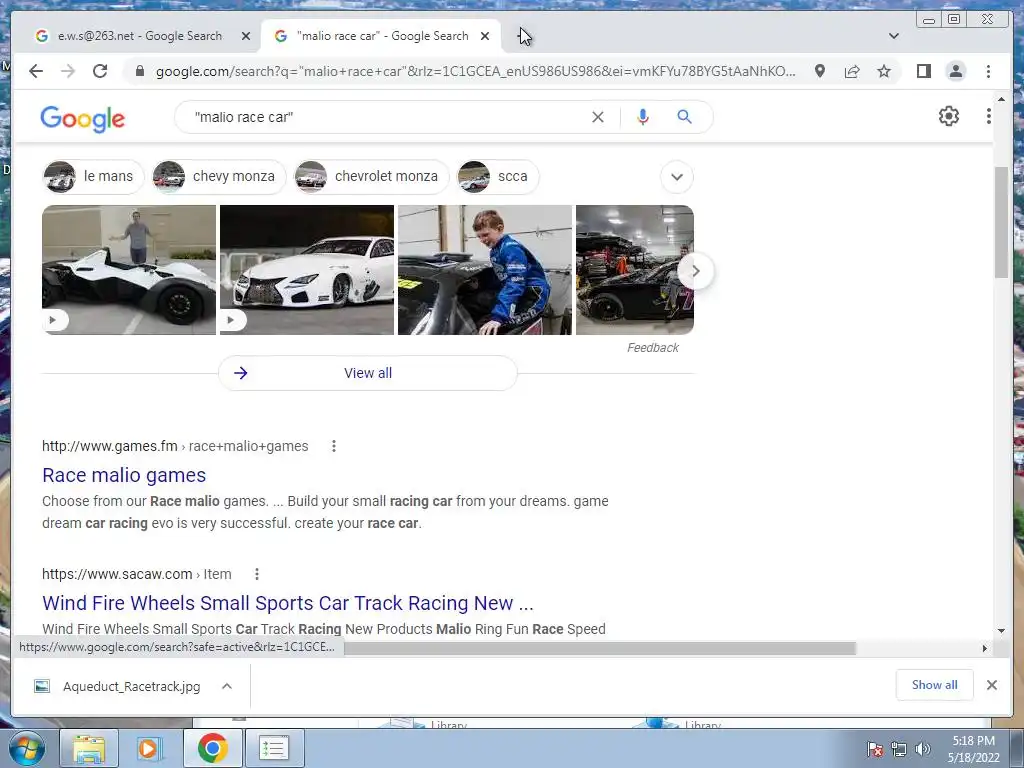Filter results by le mans chip
This screenshot has height=768, width=1024.
(93, 176)
